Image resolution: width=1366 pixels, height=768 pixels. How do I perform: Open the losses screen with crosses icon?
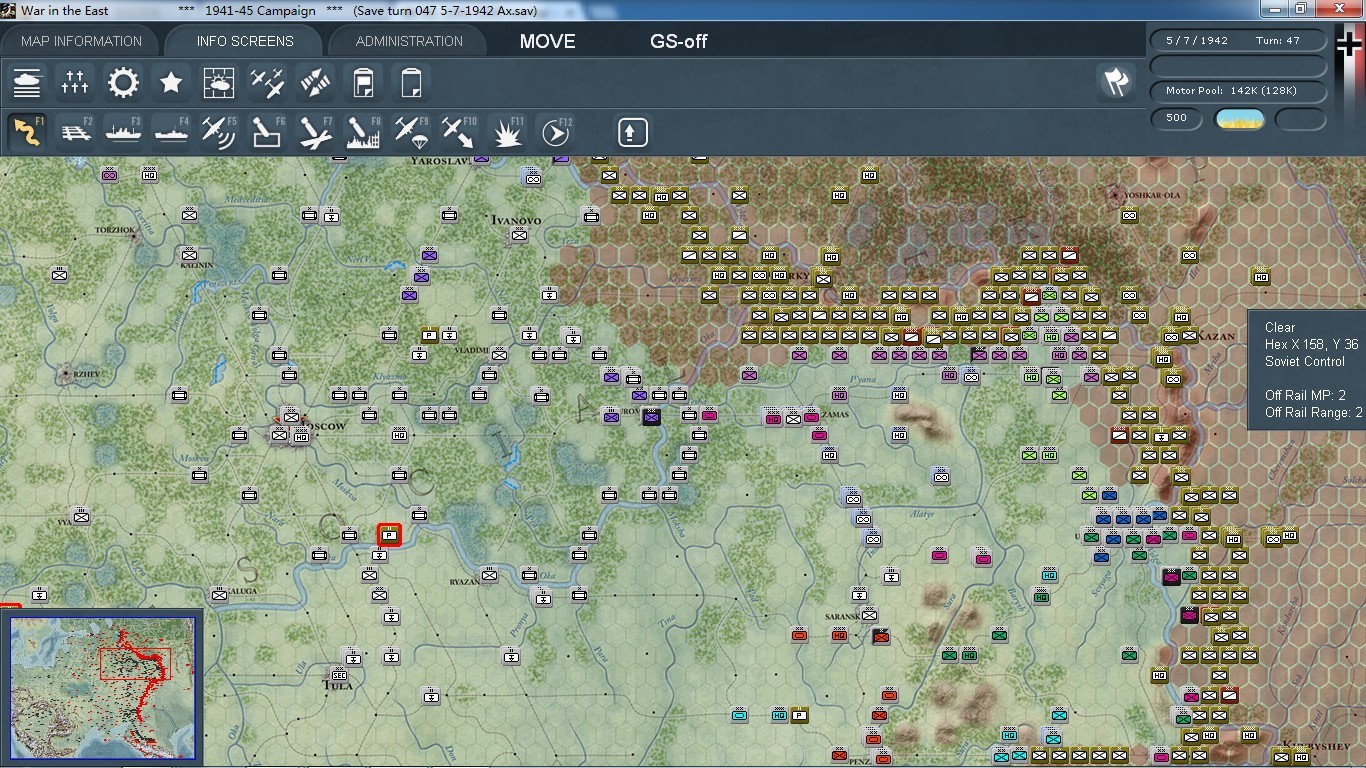[x=75, y=83]
